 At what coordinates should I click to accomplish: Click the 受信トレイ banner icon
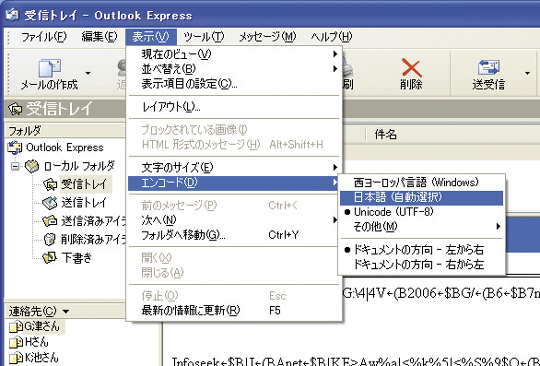click(15, 109)
